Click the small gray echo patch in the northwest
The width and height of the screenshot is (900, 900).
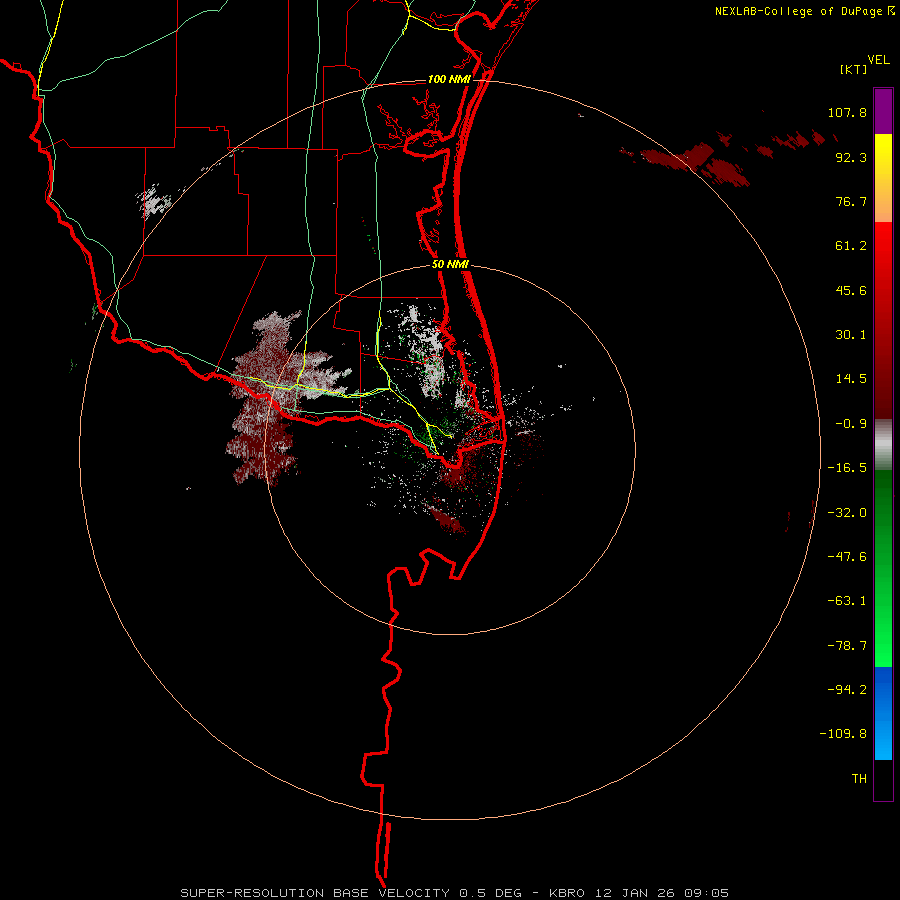click(154, 201)
